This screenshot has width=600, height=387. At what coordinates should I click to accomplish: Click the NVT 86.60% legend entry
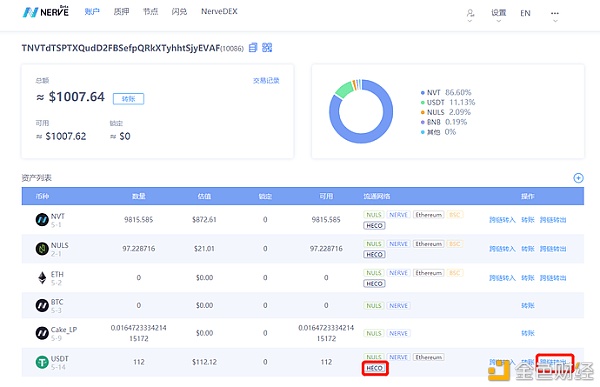click(446, 92)
